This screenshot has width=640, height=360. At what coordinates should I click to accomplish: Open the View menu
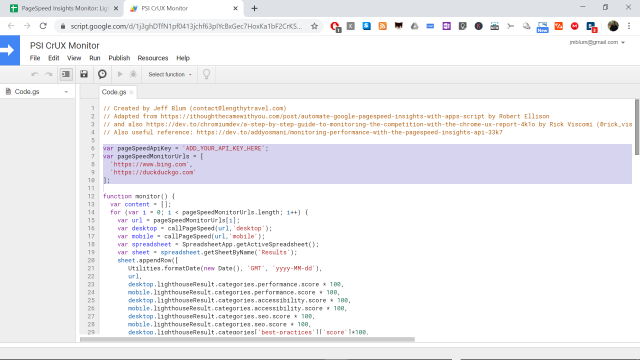pyautogui.click(x=74, y=58)
